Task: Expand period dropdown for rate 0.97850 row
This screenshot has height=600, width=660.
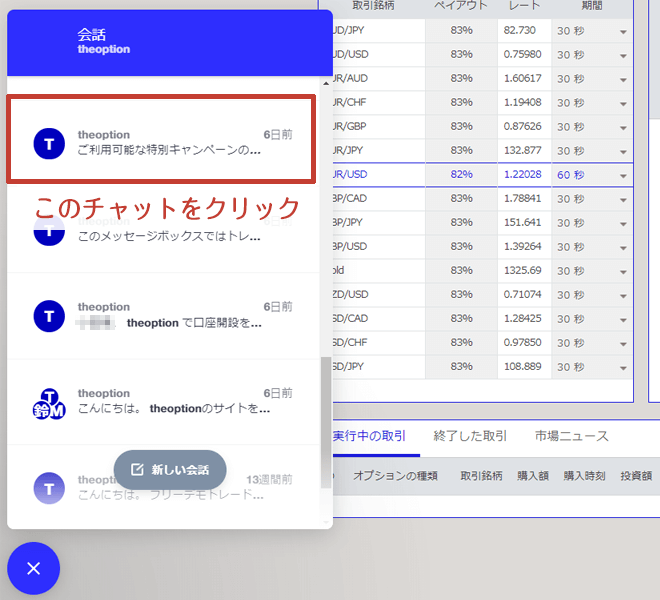Action: coord(623,344)
